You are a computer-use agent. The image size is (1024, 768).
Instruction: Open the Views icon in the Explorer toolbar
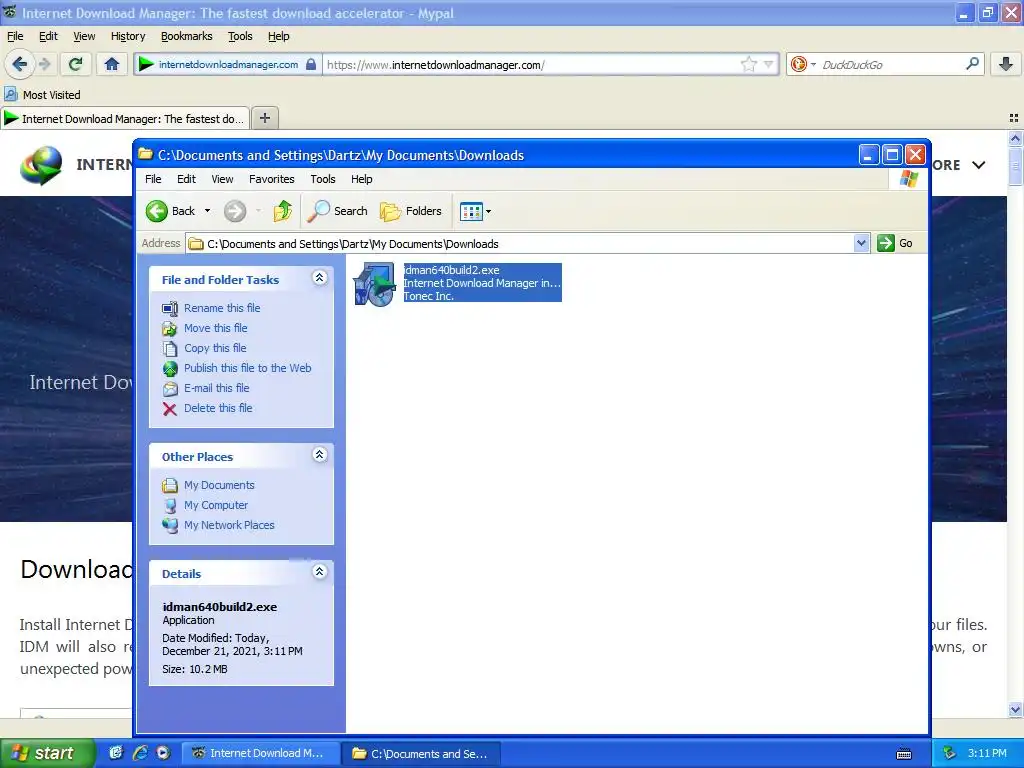click(x=471, y=211)
